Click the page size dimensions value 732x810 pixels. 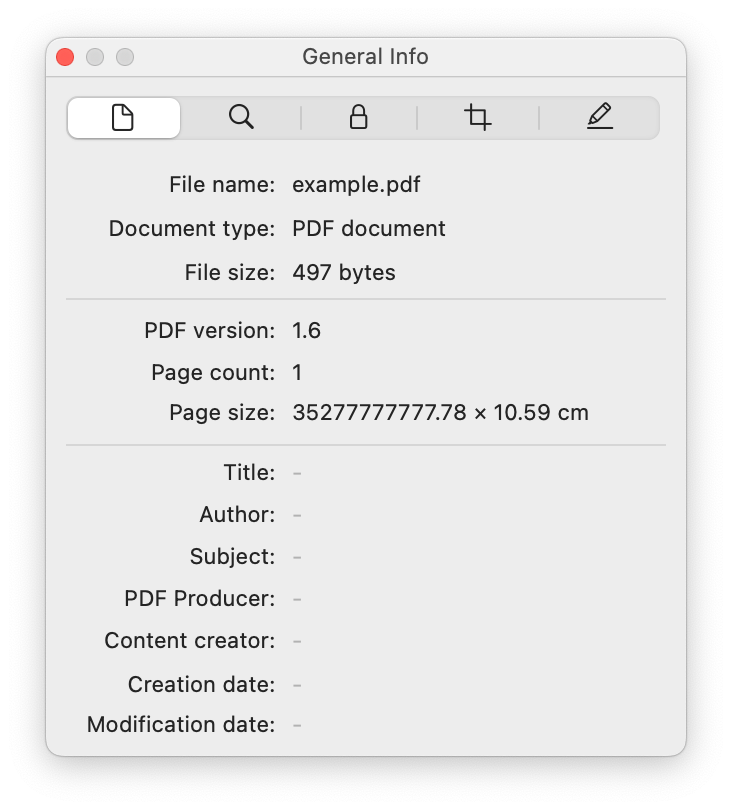click(x=440, y=413)
